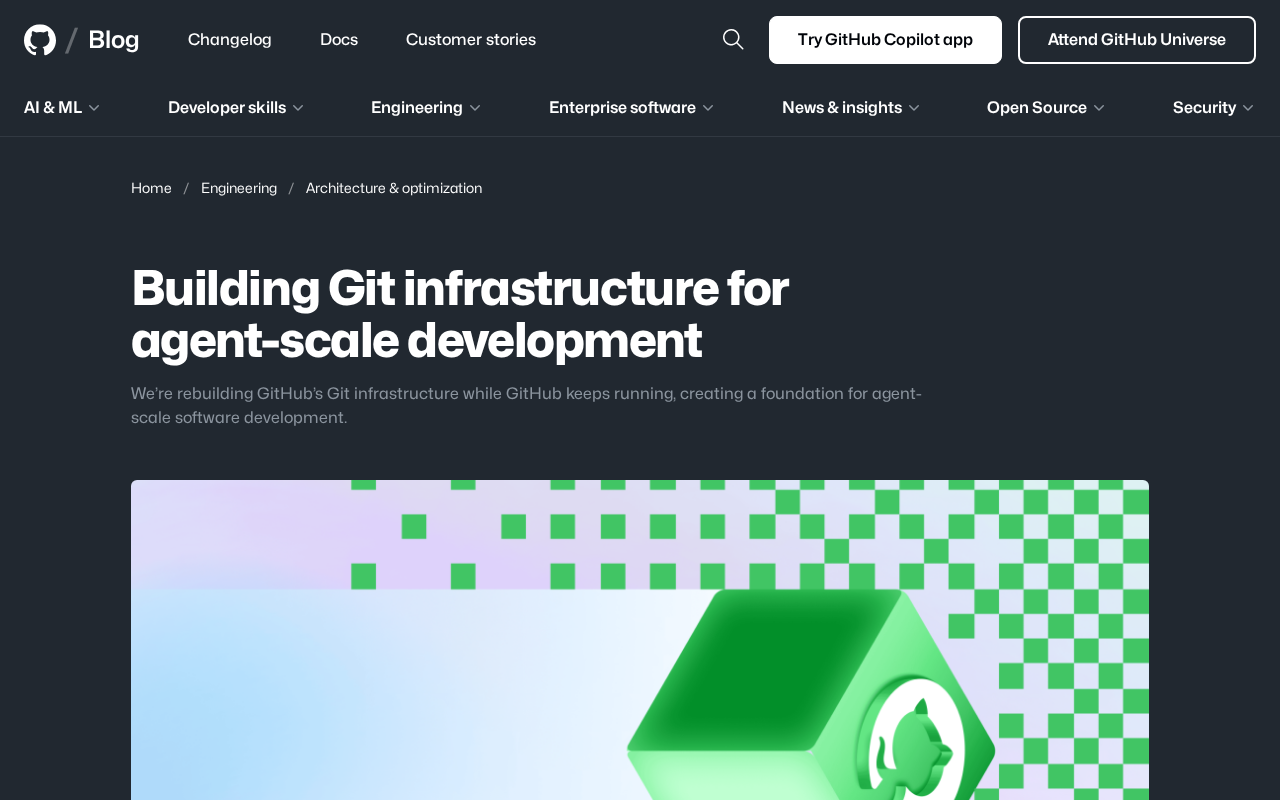Expand the AI & ML menu
Image resolution: width=1280 pixels, height=800 pixels.
pos(62,107)
